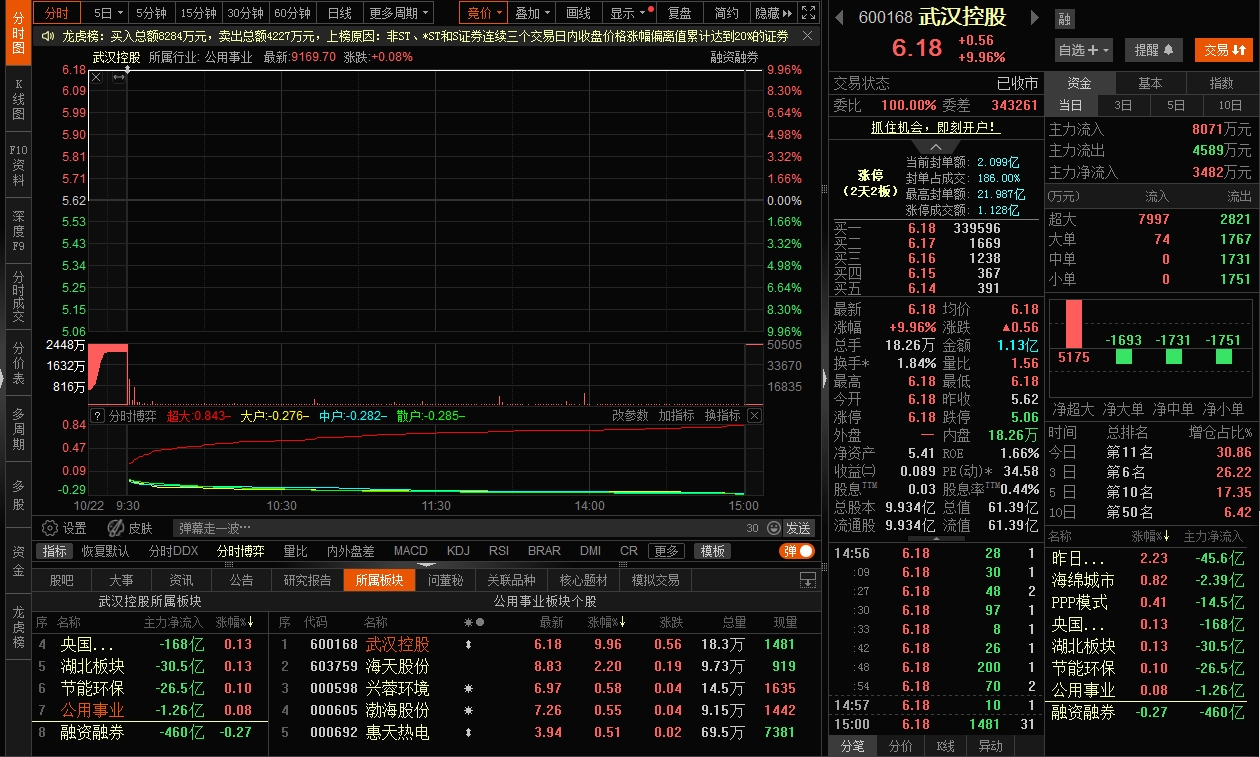The height and width of the screenshot is (757, 1260).
Task: Click 融资融券 label above chart
Action: [x=734, y=57]
